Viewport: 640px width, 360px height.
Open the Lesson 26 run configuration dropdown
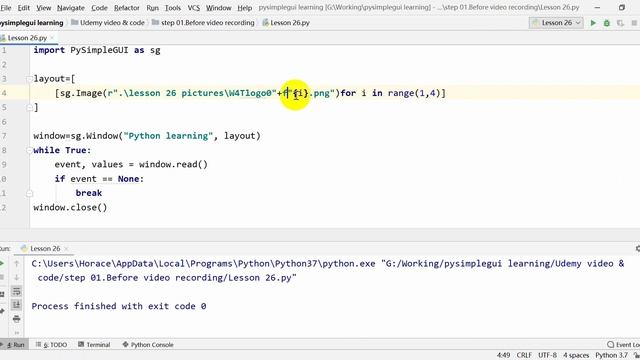556,23
